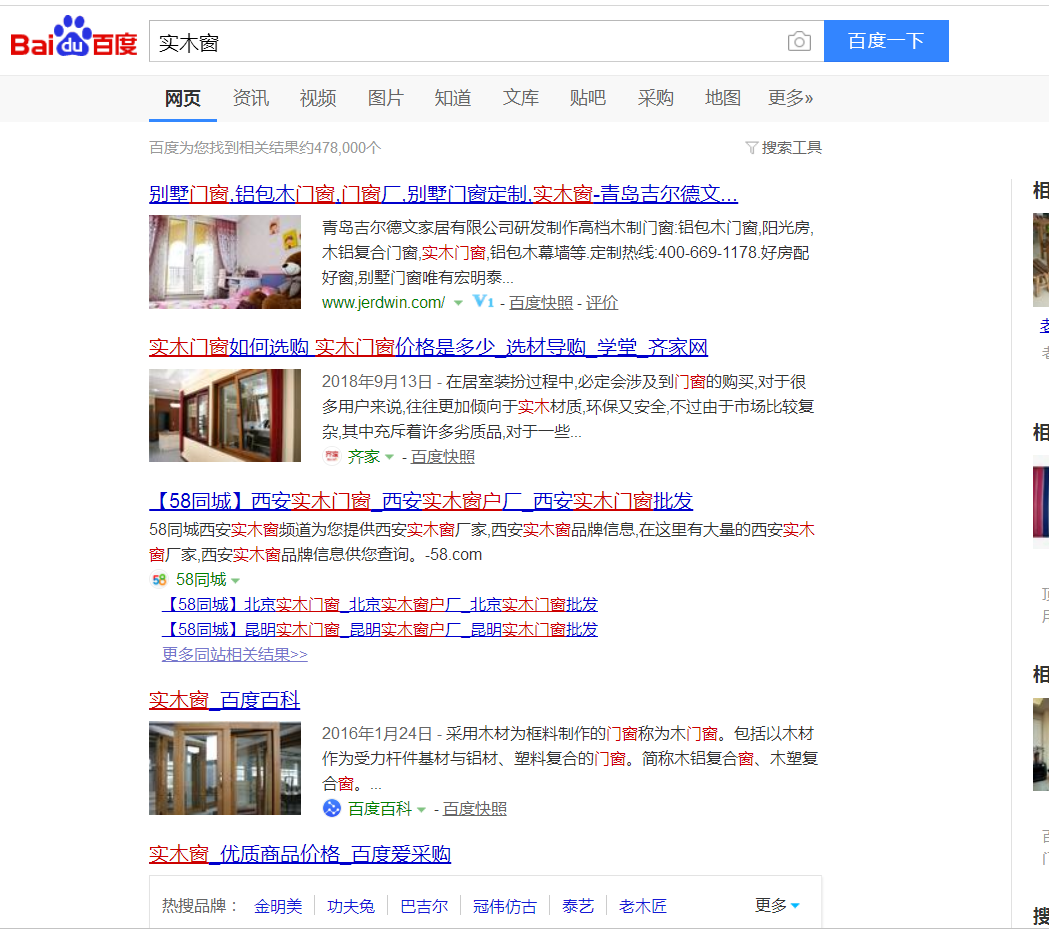Click the 百度百科 source name
1049x933 pixels.
click(x=379, y=809)
